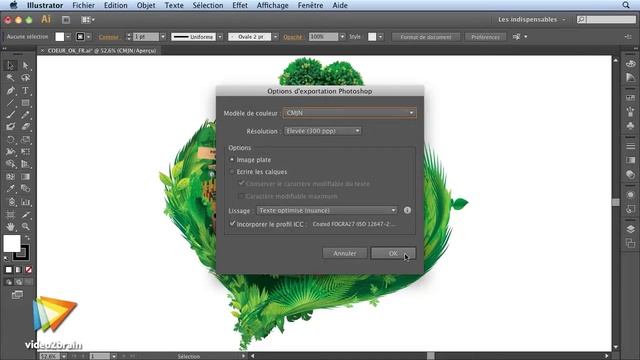Viewport: 640px width, 360px height.
Task: Open the Ovale 2 pt brush dropdown
Action: click(276, 37)
